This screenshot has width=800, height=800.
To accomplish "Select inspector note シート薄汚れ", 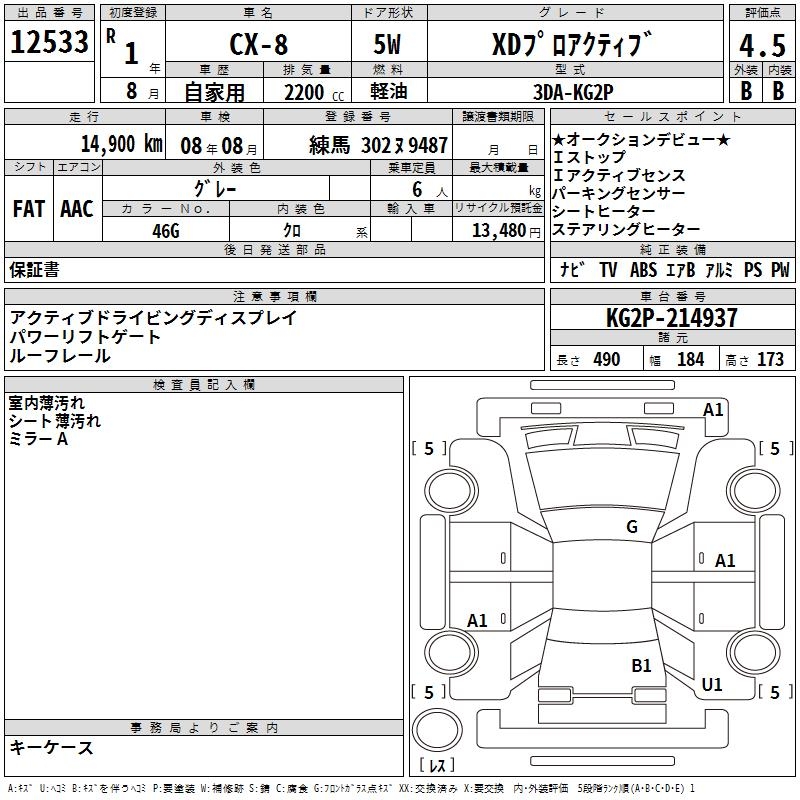I will (55, 421).
